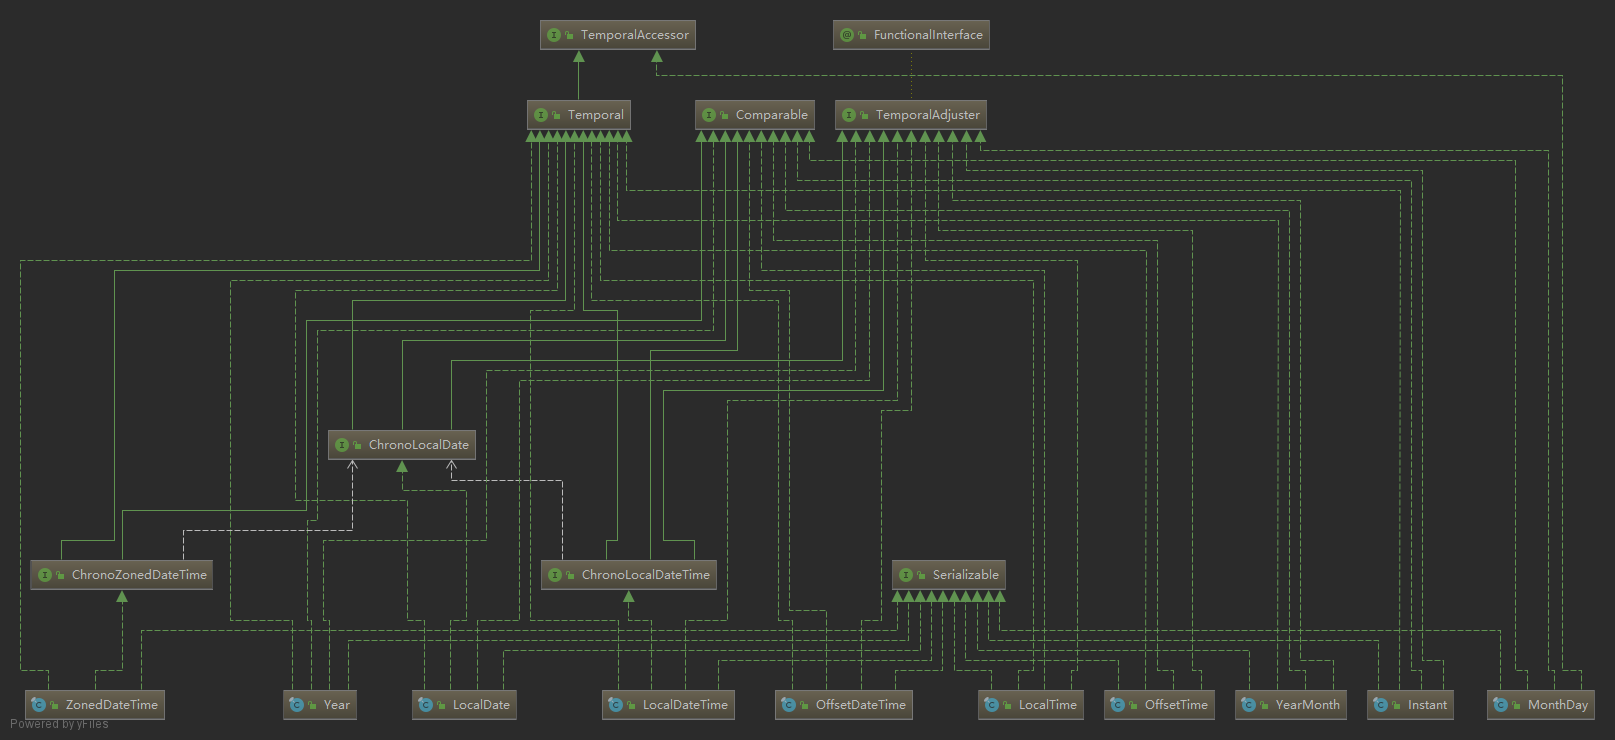Click the interface icon on ChronoLocalDateTime
The height and width of the screenshot is (740, 1615).
click(555, 575)
